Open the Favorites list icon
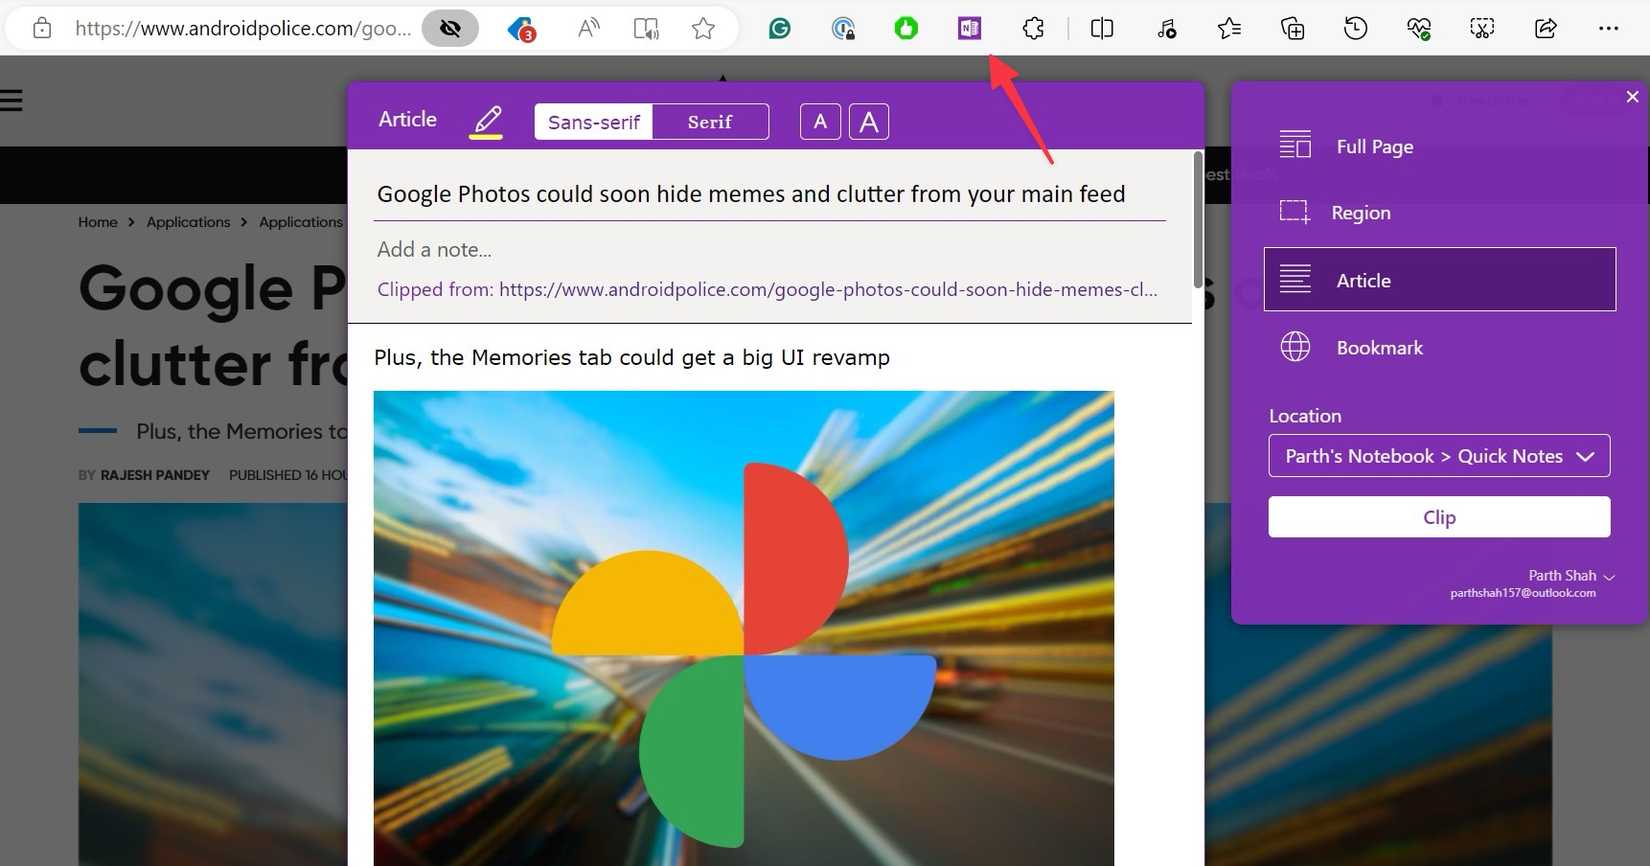 (x=1229, y=29)
